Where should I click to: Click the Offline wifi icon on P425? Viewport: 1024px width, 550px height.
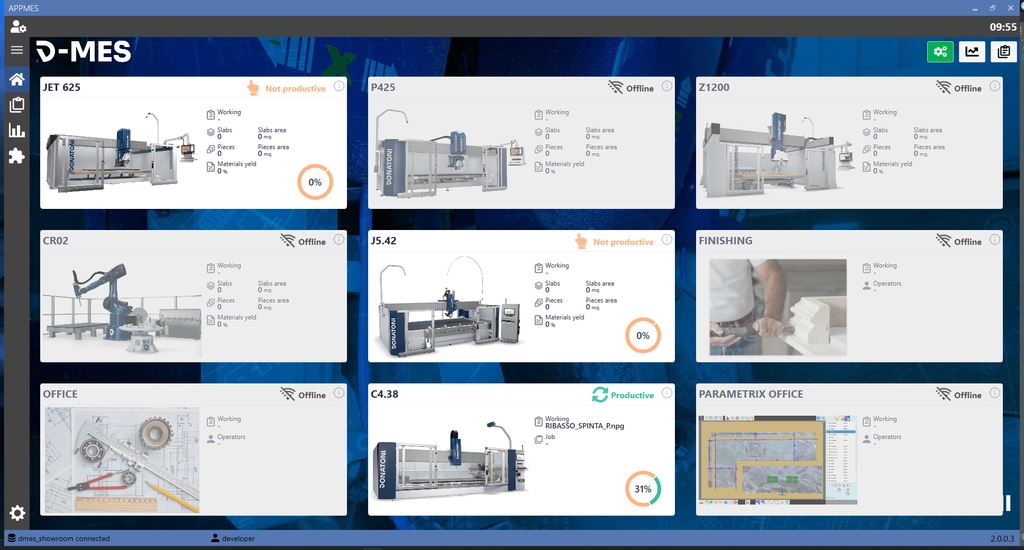click(x=615, y=88)
